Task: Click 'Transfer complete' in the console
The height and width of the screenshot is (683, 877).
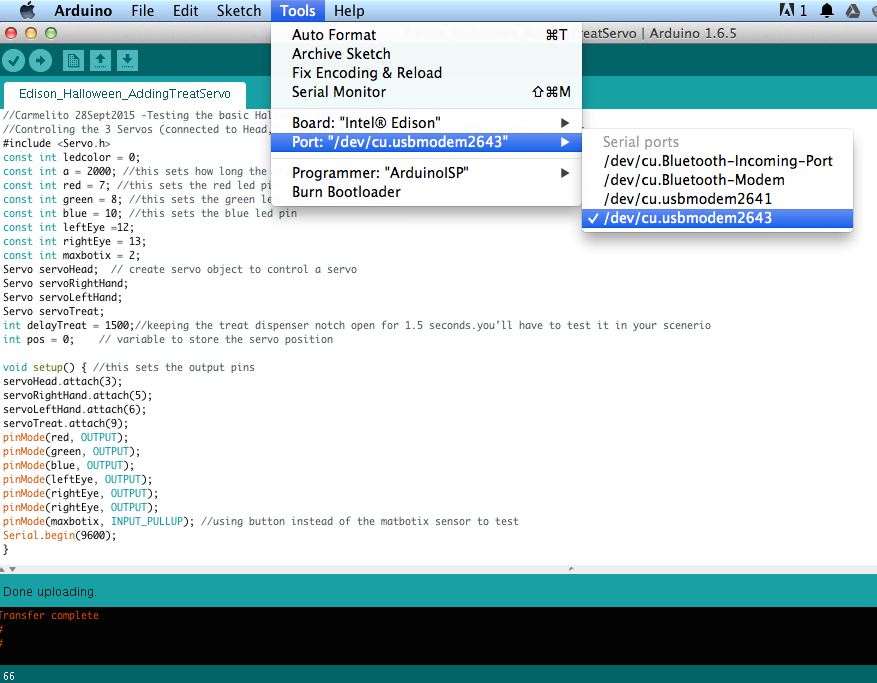Action: tap(49, 615)
